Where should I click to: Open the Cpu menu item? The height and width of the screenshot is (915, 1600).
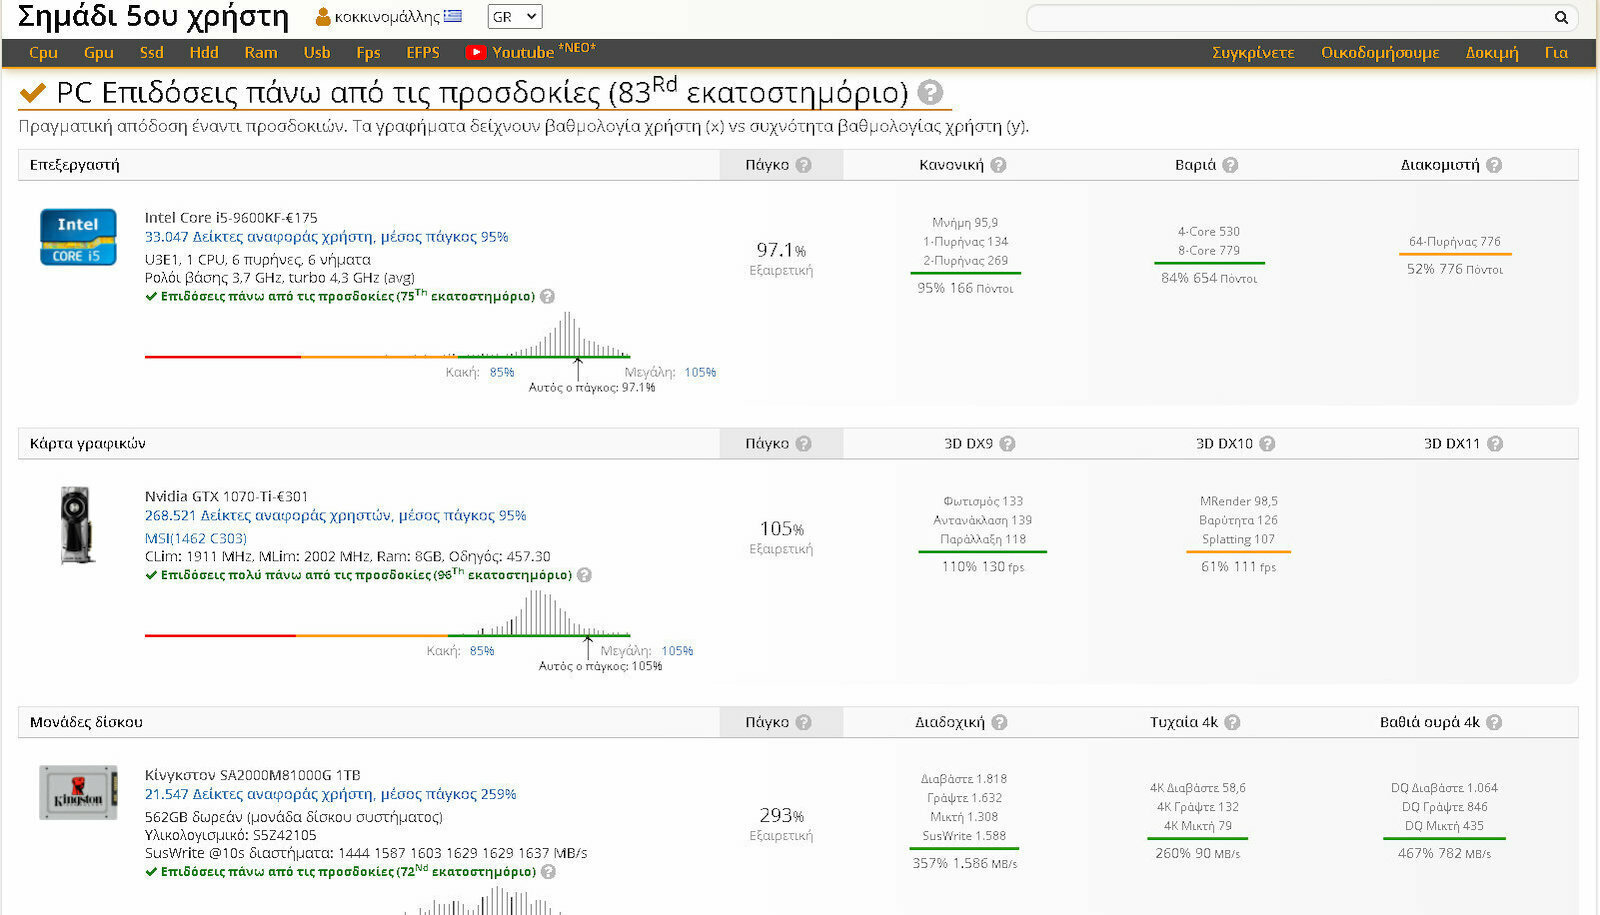[43, 52]
